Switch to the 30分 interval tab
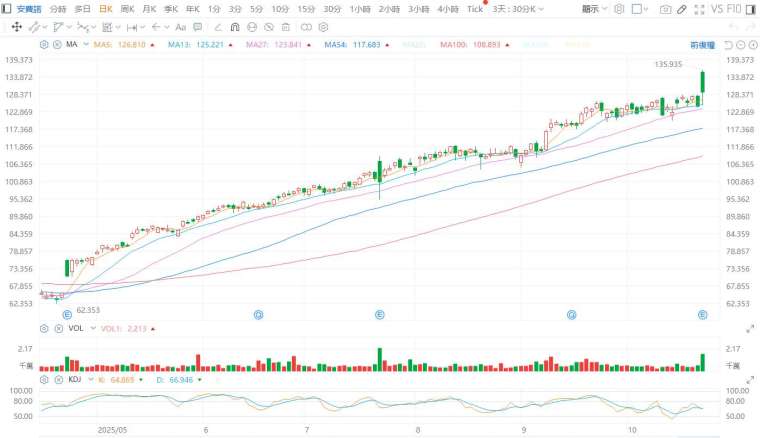760x438 pixels. (x=332, y=9)
